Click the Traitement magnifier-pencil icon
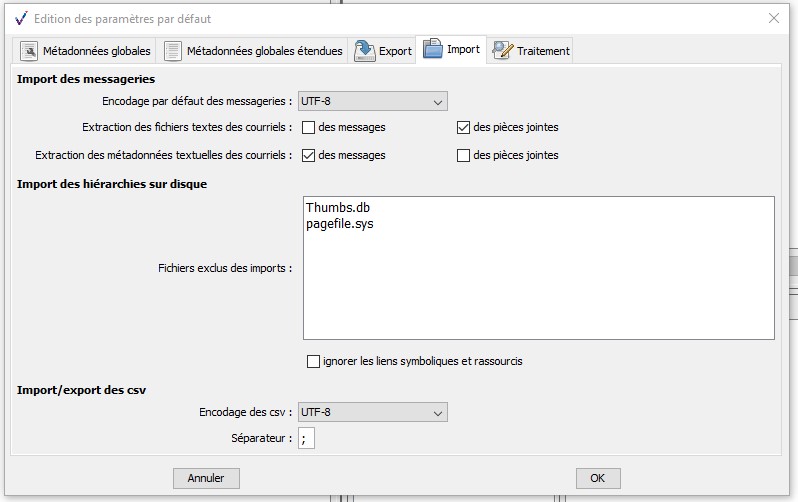The height and width of the screenshot is (502, 798). pos(503,50)
